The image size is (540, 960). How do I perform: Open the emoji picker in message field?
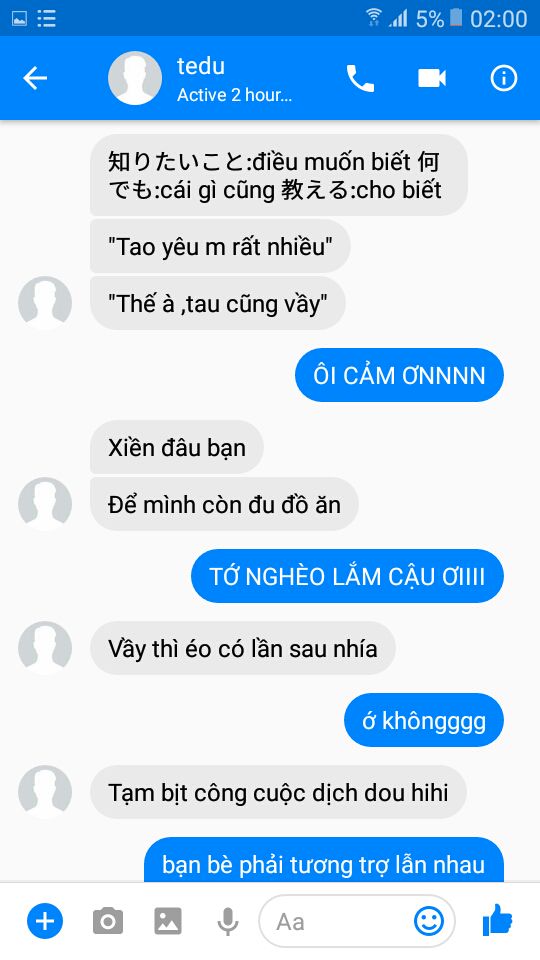[x=429, y=921]
